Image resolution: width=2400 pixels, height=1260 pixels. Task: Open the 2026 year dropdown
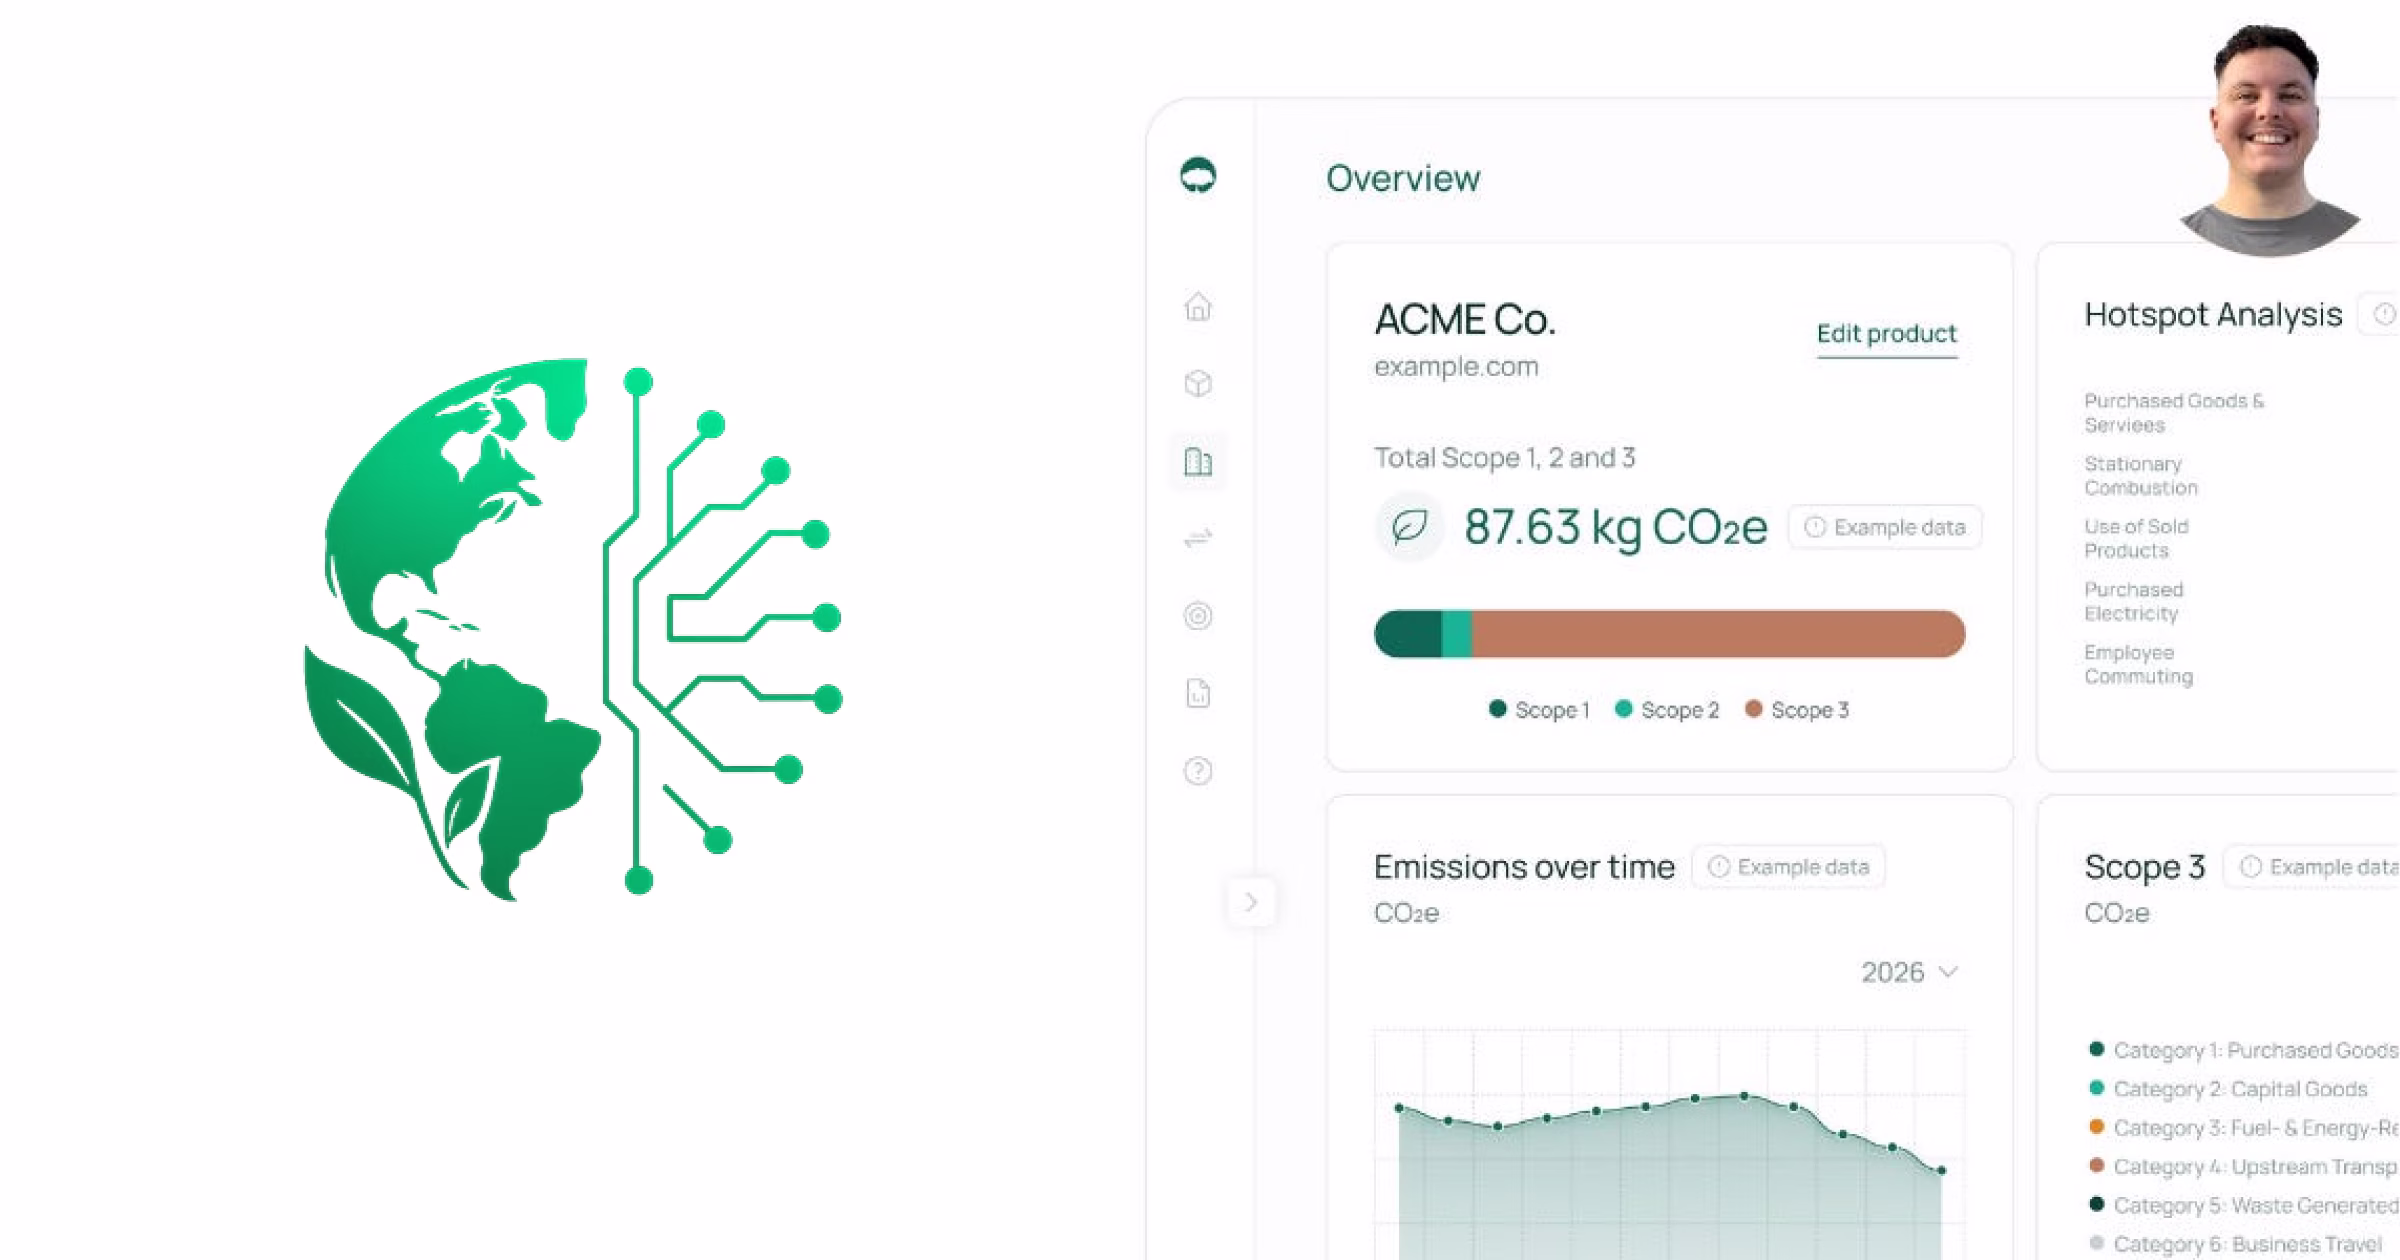[x=1908, y=972]
